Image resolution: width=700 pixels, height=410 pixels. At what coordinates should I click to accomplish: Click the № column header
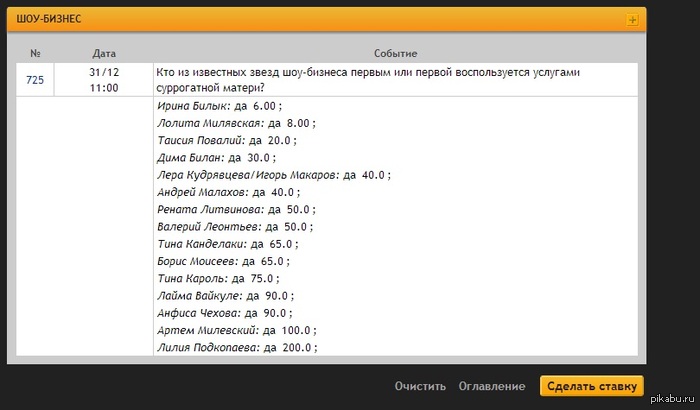[35, 53]
